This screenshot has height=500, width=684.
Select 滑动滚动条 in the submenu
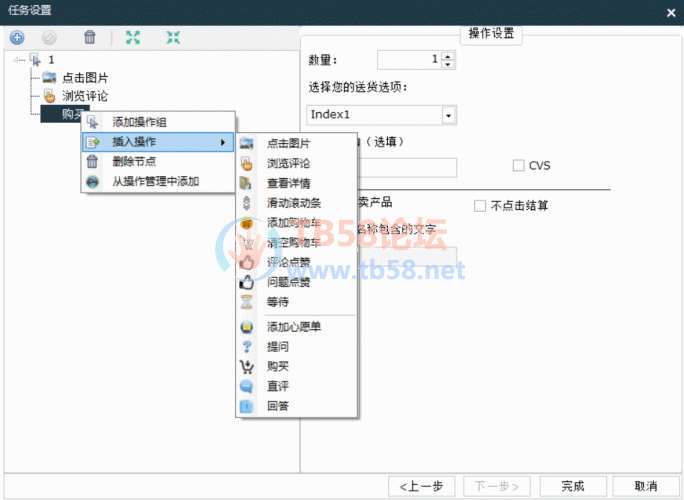(x=297, y=203)
